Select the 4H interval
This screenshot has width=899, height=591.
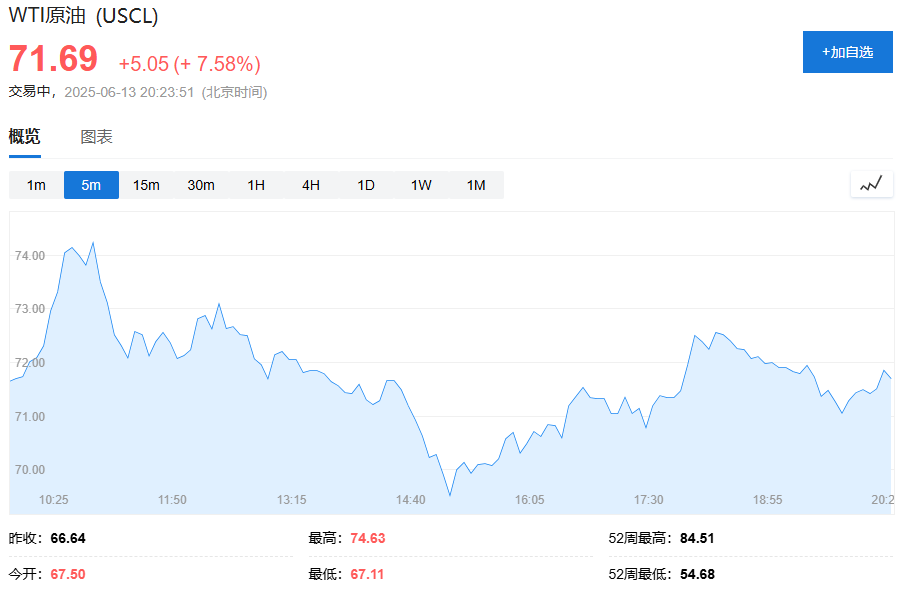tap(310, 184)
